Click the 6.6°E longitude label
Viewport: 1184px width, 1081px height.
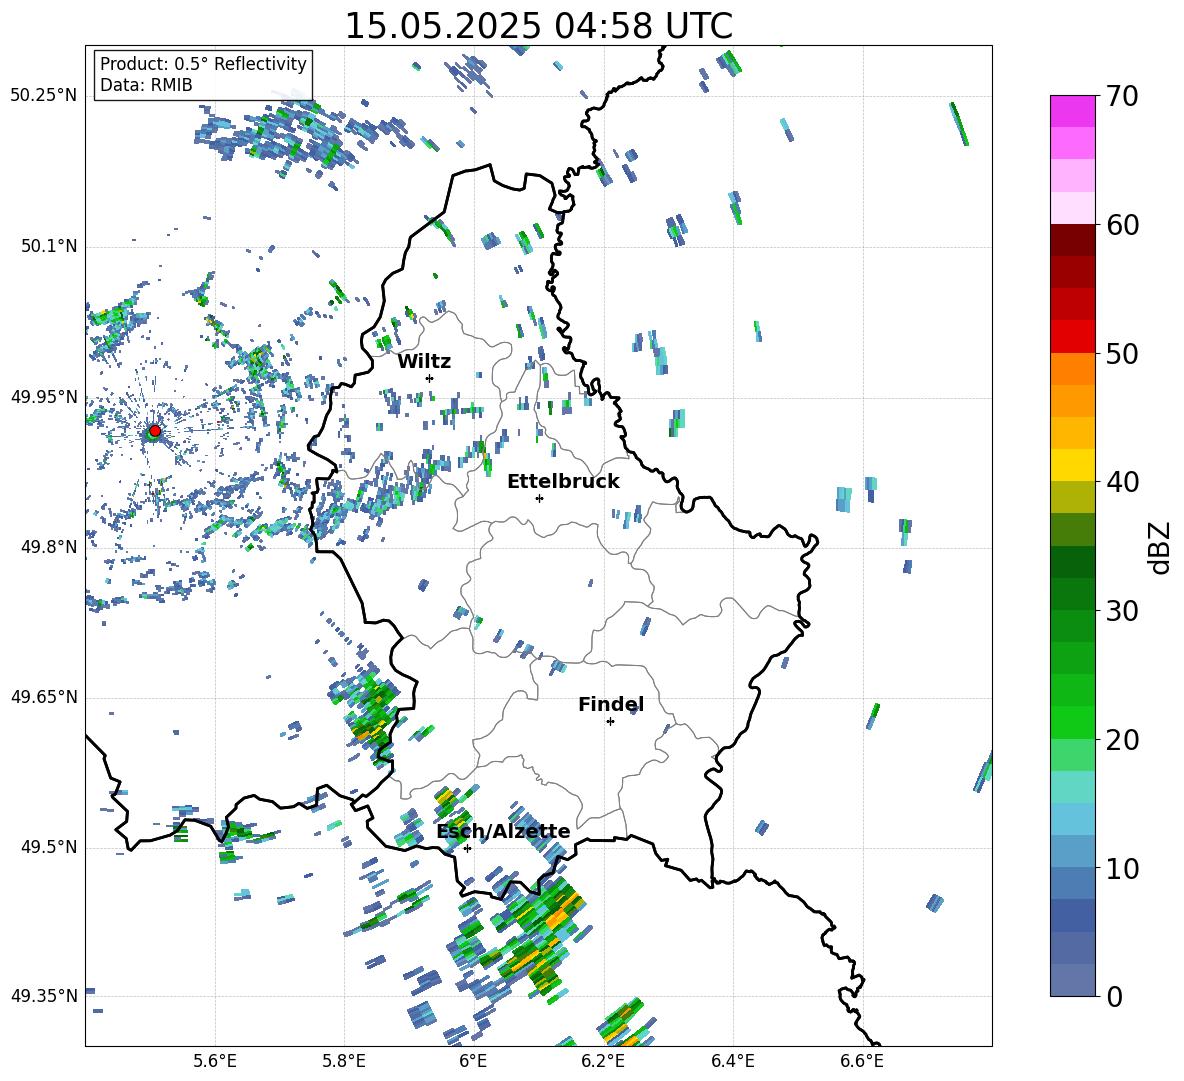[x=862, y=1061]
